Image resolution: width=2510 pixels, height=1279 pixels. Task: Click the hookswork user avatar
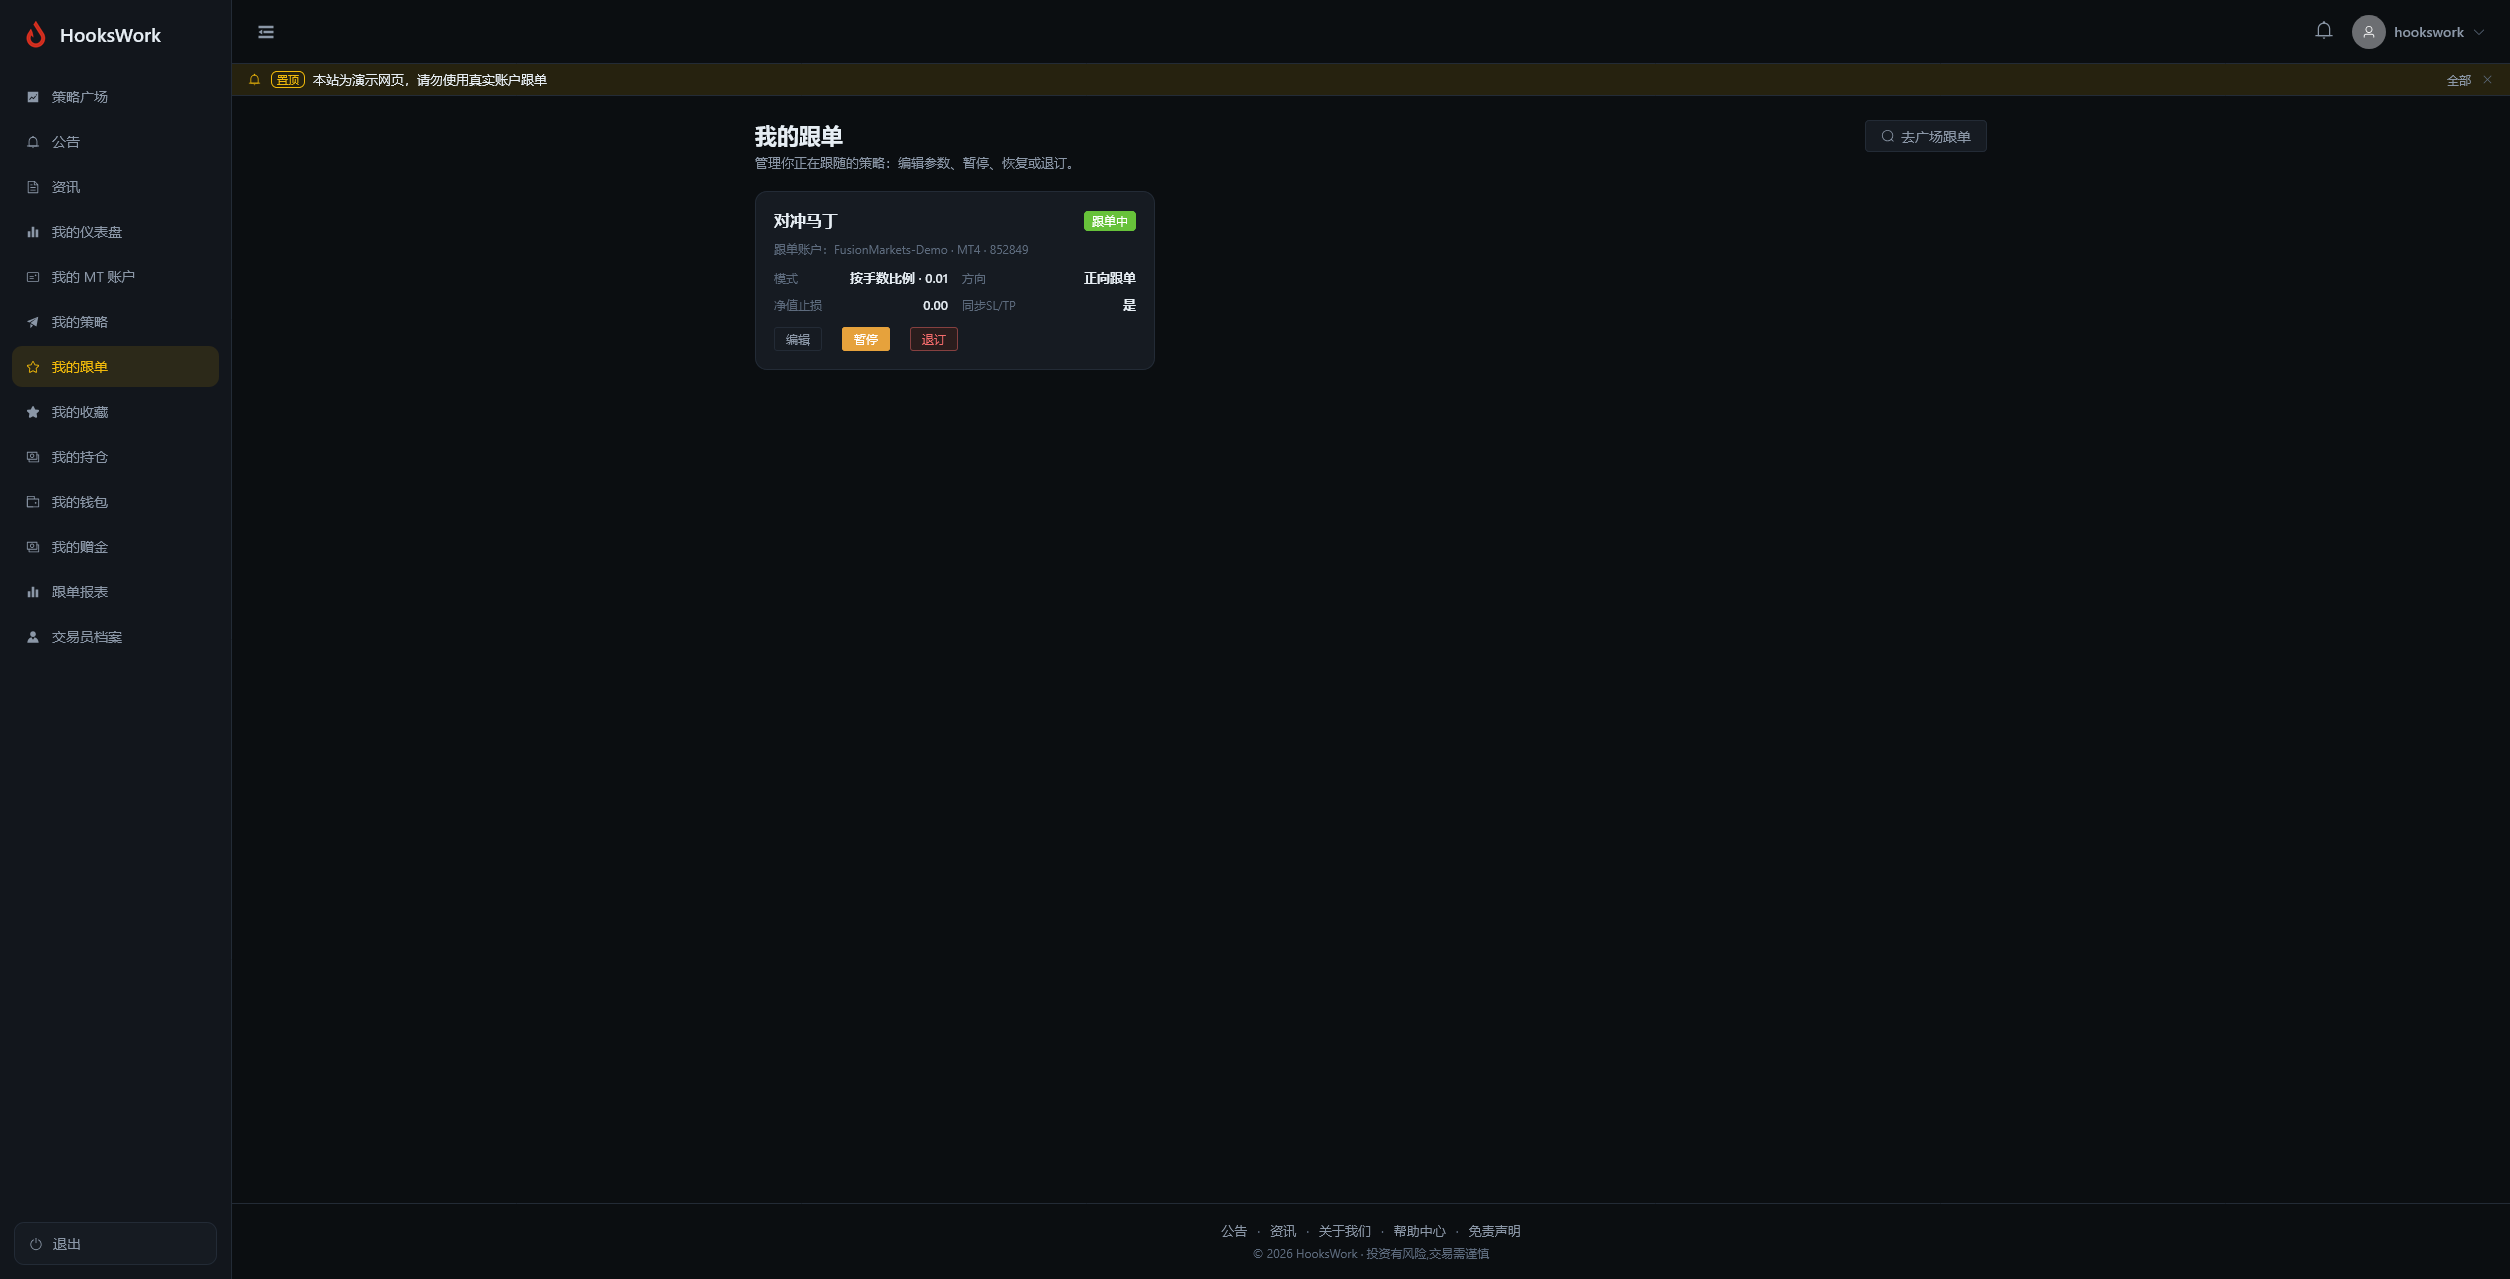click(x=2368, y=32)
